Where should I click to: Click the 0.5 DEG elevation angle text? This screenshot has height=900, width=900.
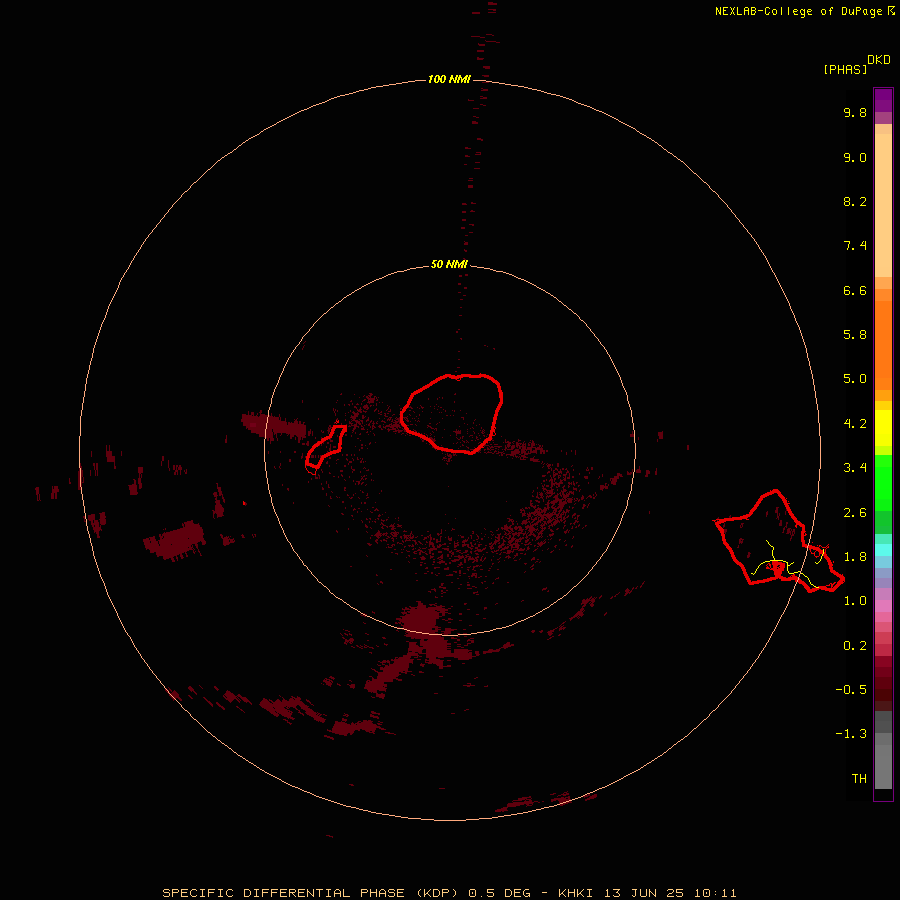point(499,893)
